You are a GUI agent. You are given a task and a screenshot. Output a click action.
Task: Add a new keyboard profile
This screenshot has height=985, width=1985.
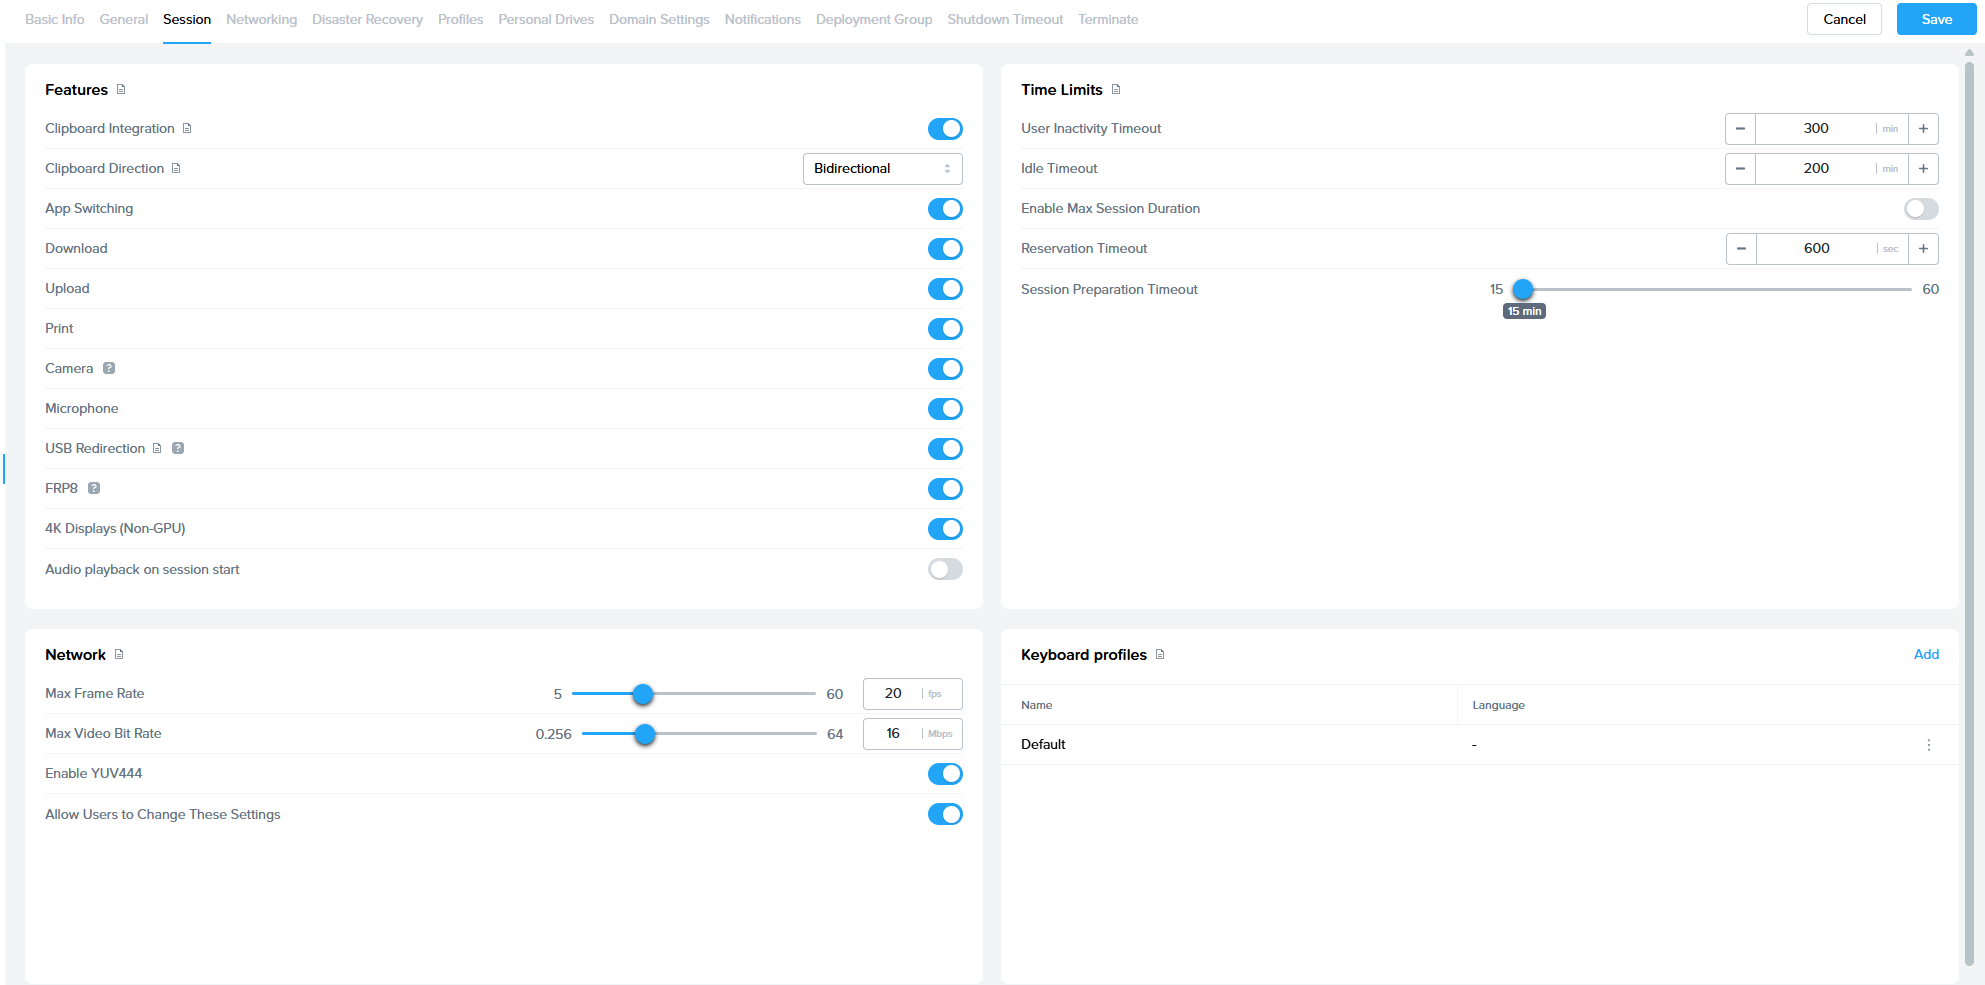coord(1926,655)
